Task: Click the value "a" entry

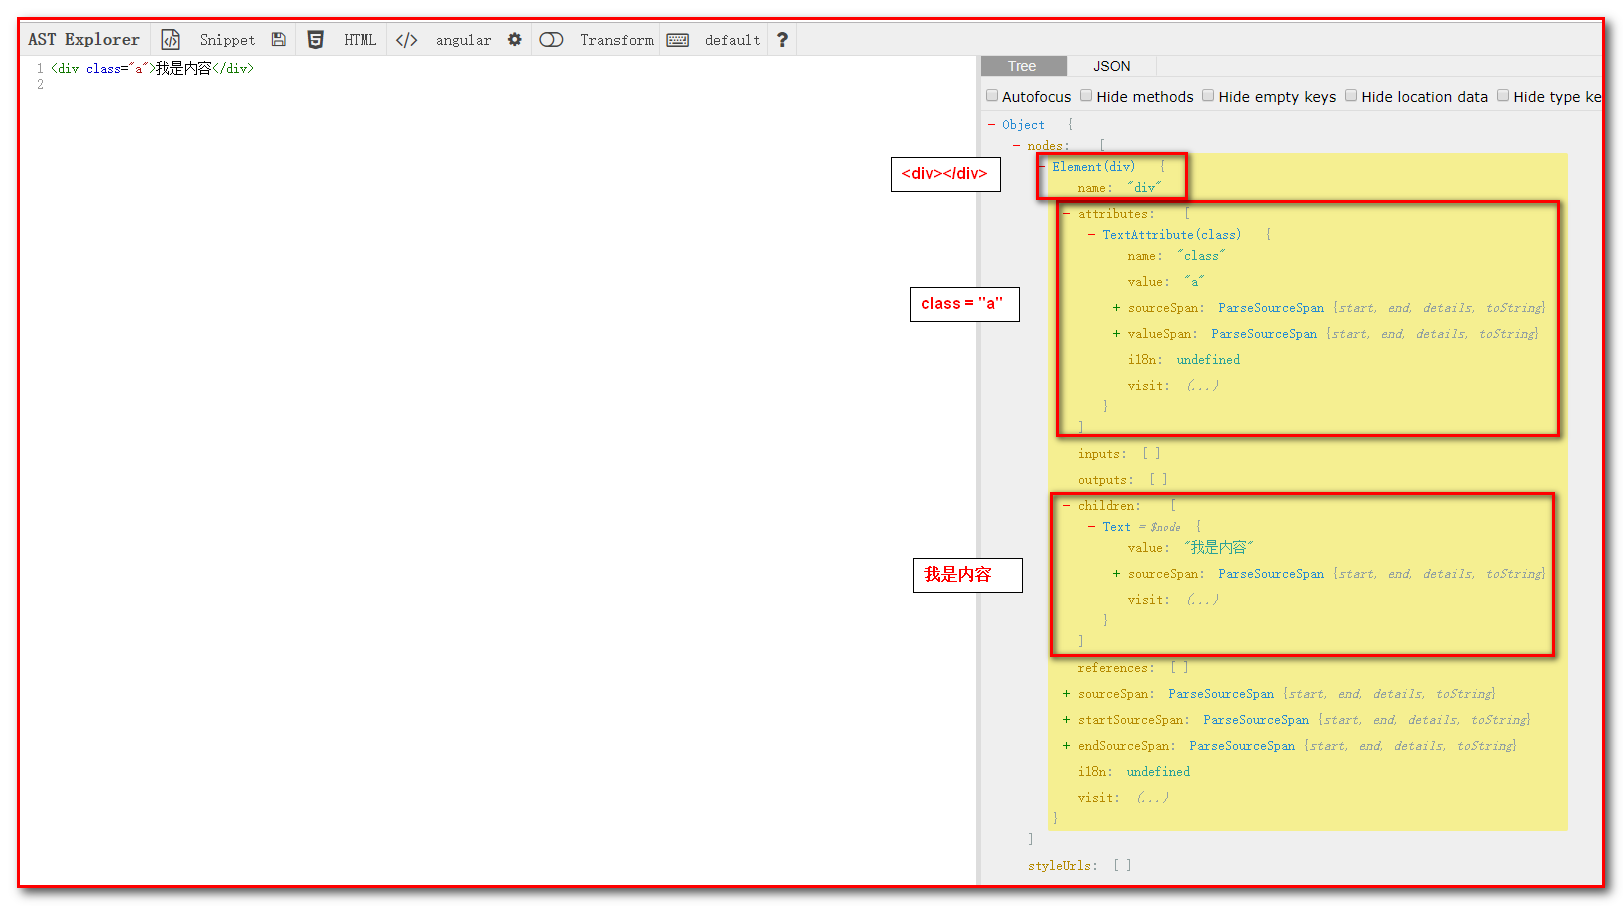Action: [1194, 282]
